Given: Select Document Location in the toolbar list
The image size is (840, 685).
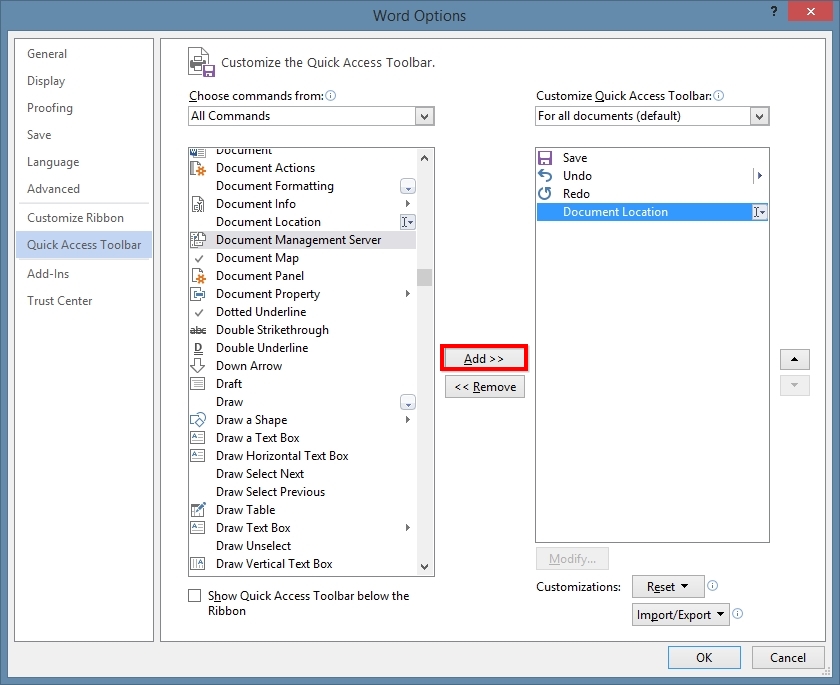Looking at the screenshot, I should click(x=652, y=212).
